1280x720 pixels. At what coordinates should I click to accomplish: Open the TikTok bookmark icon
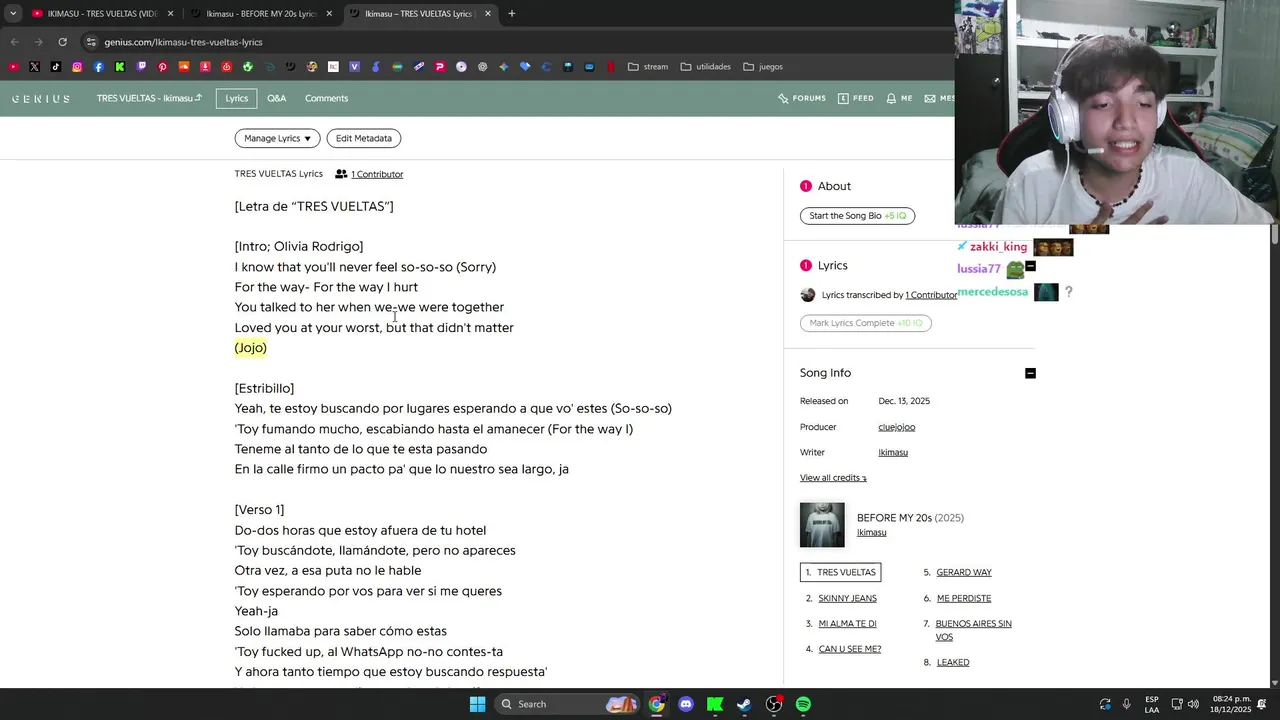pyautogui.click(x=56, y=67)
